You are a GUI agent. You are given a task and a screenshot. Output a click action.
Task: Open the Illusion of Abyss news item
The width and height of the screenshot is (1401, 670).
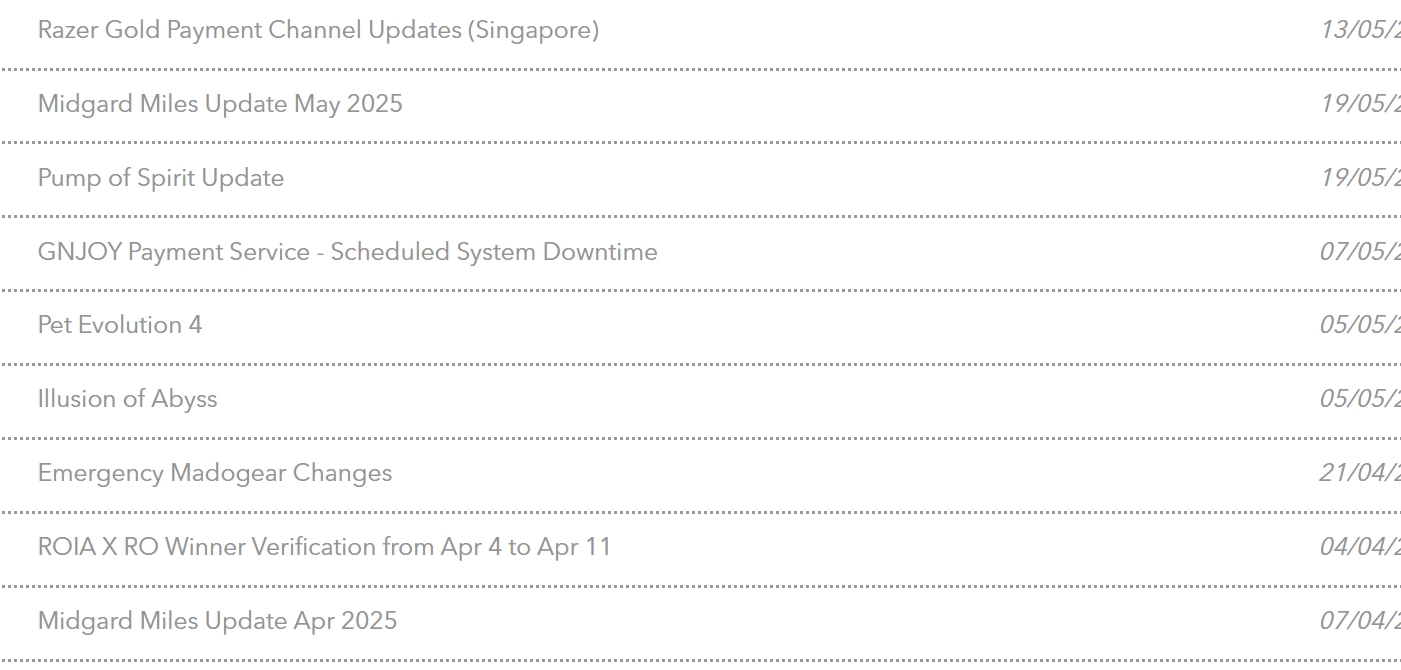tap(127, 399)
